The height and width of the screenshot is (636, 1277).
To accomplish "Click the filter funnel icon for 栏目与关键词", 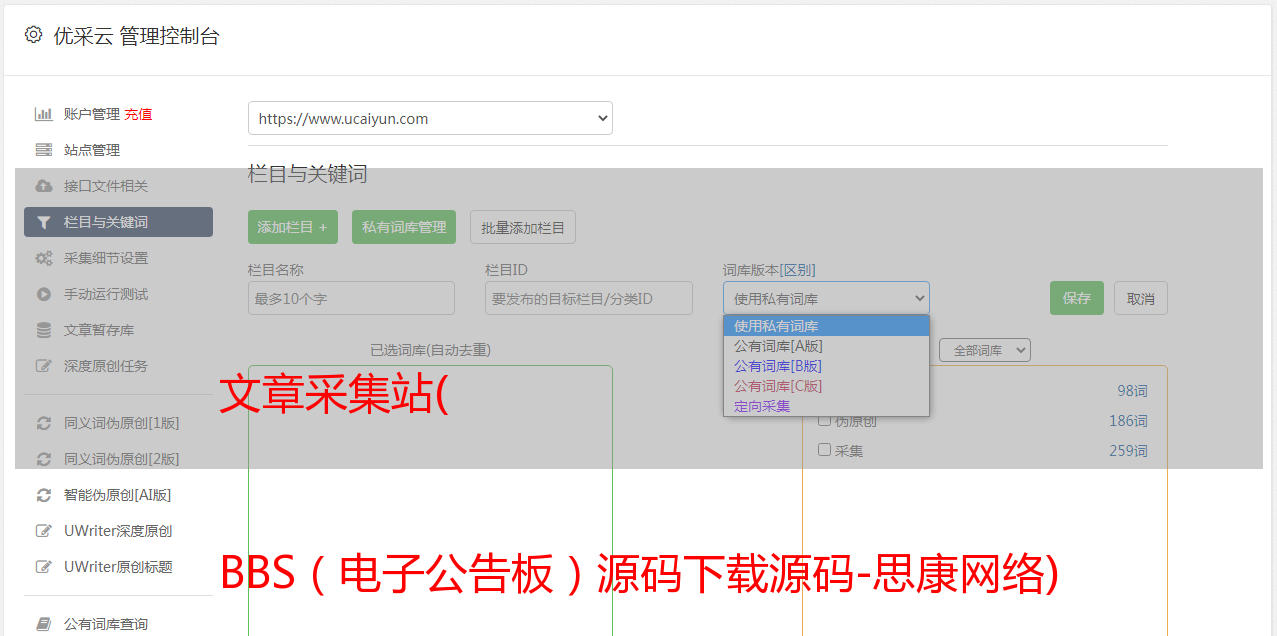I will [x=44, y=222].
